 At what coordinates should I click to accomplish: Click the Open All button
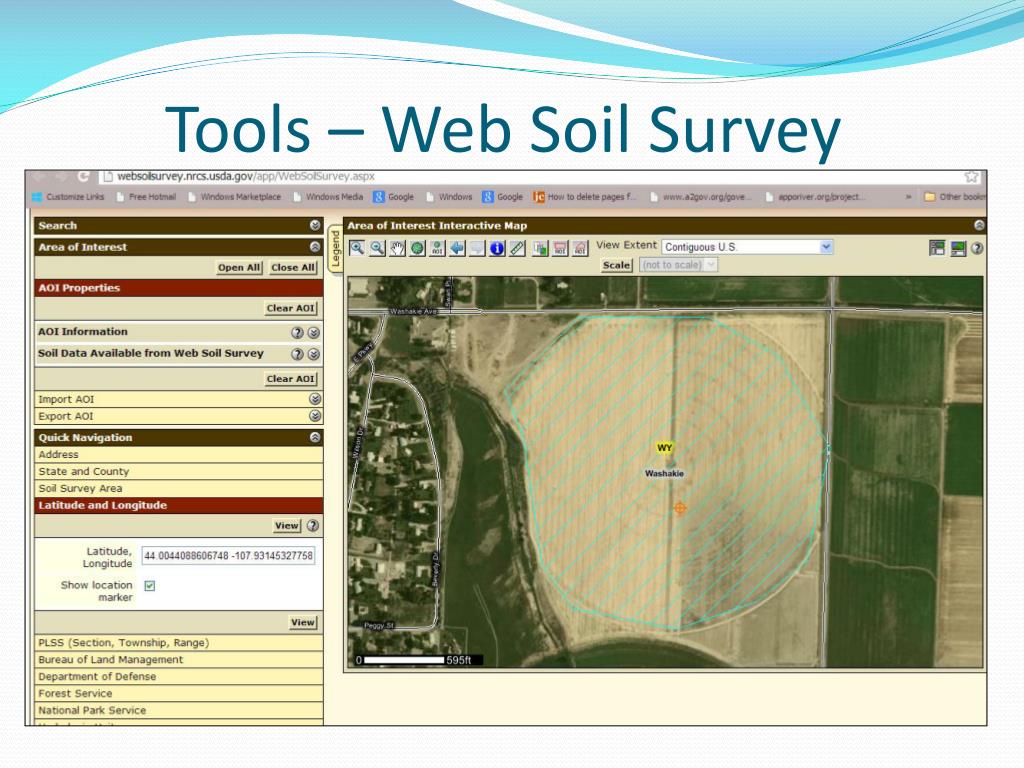tap(239, 267)
